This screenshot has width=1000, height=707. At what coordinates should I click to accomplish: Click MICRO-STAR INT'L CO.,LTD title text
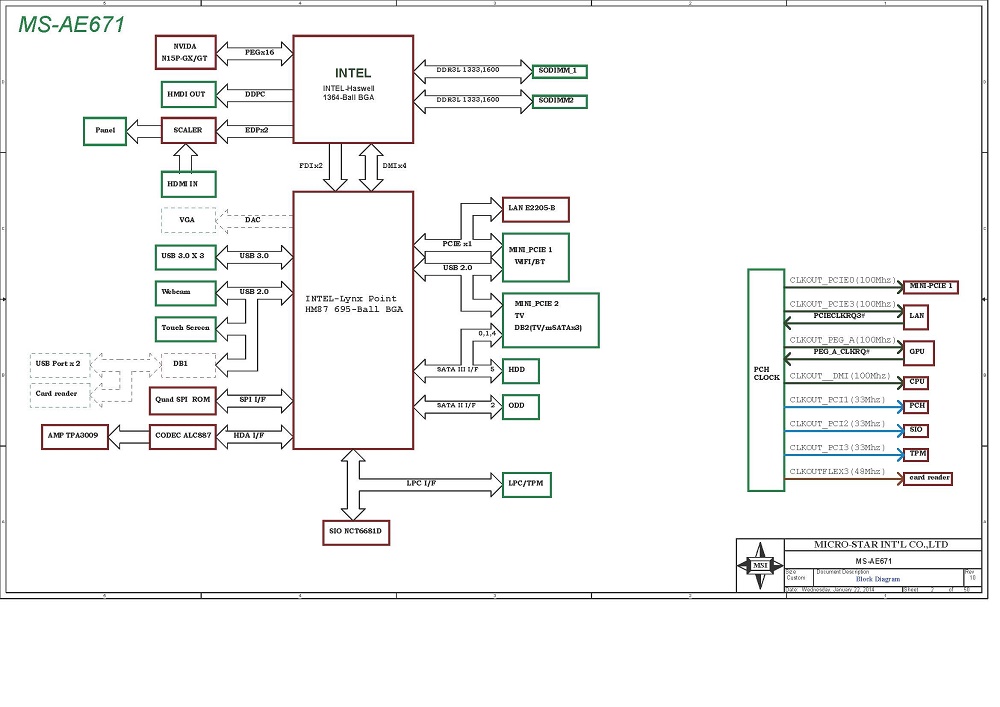881,545
